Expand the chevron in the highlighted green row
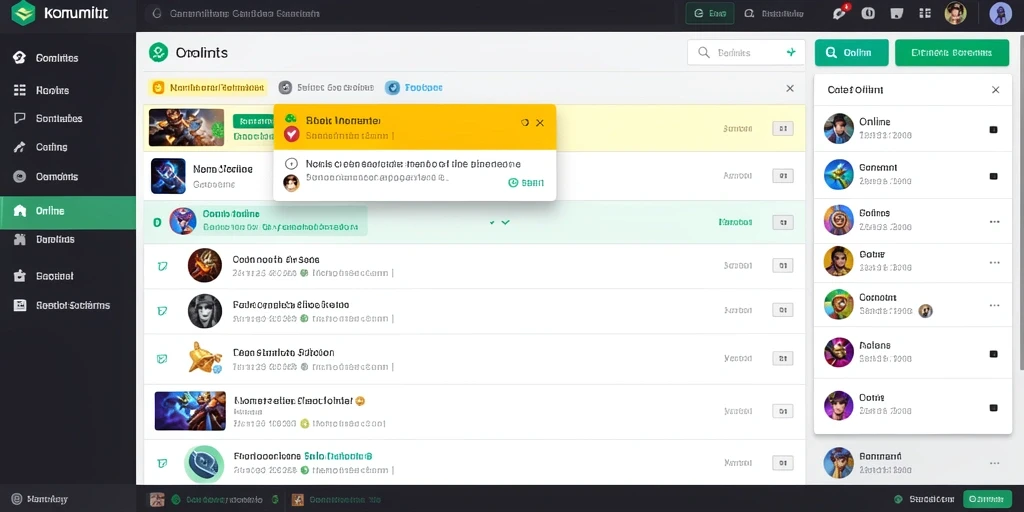This screenshot has width=1024, height=512. click(505, 222)
